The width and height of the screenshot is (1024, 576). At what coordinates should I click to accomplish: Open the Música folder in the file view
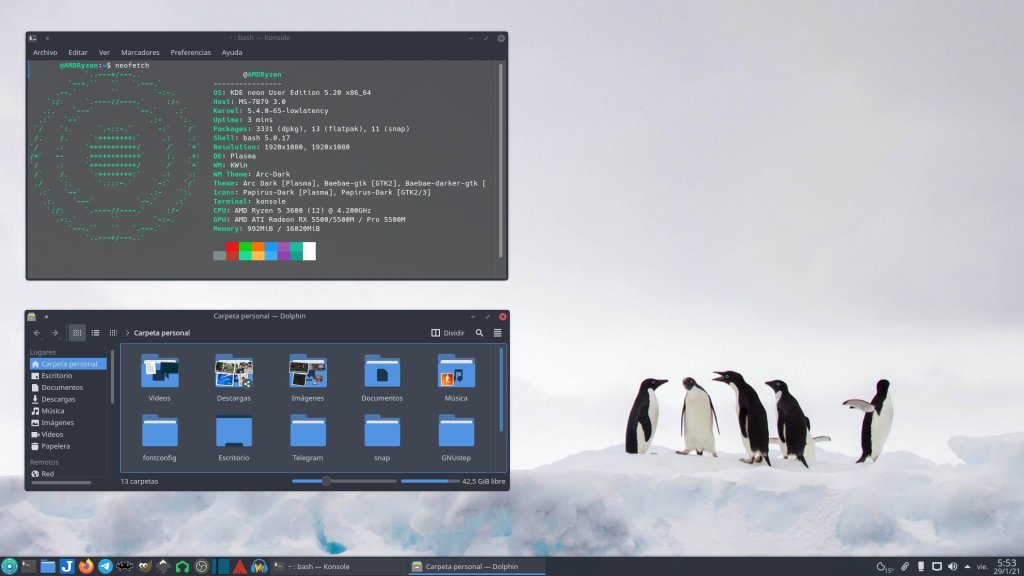(x=456, y=377)
